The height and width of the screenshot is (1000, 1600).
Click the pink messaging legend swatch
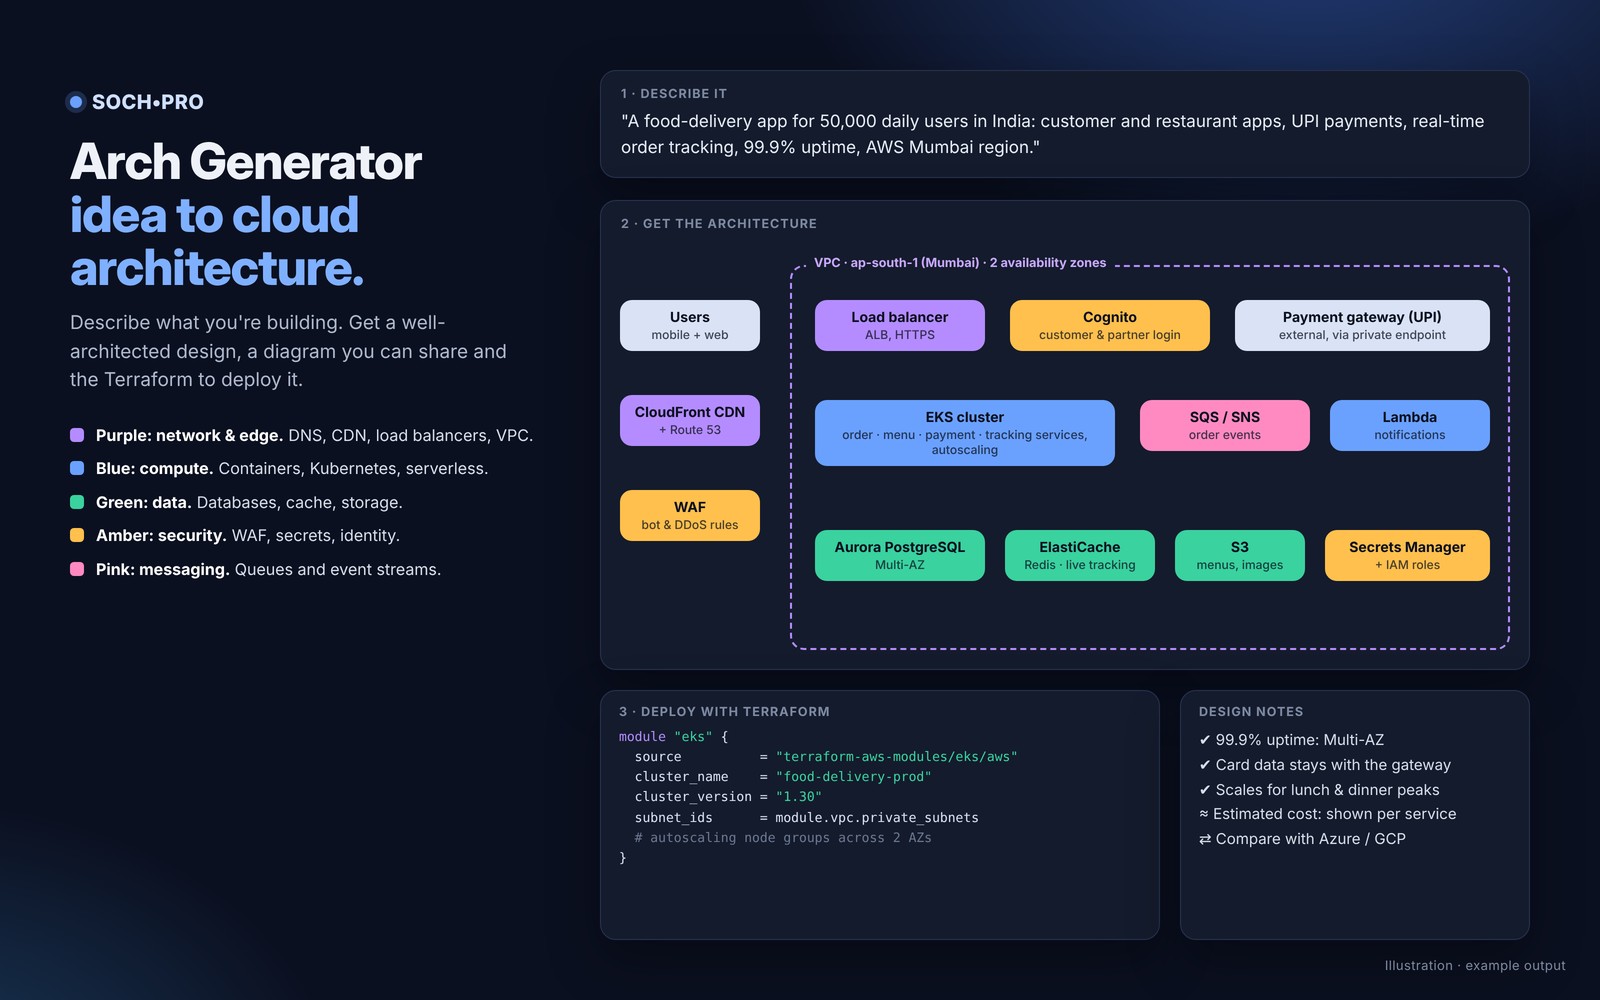[x=77, y=569]
